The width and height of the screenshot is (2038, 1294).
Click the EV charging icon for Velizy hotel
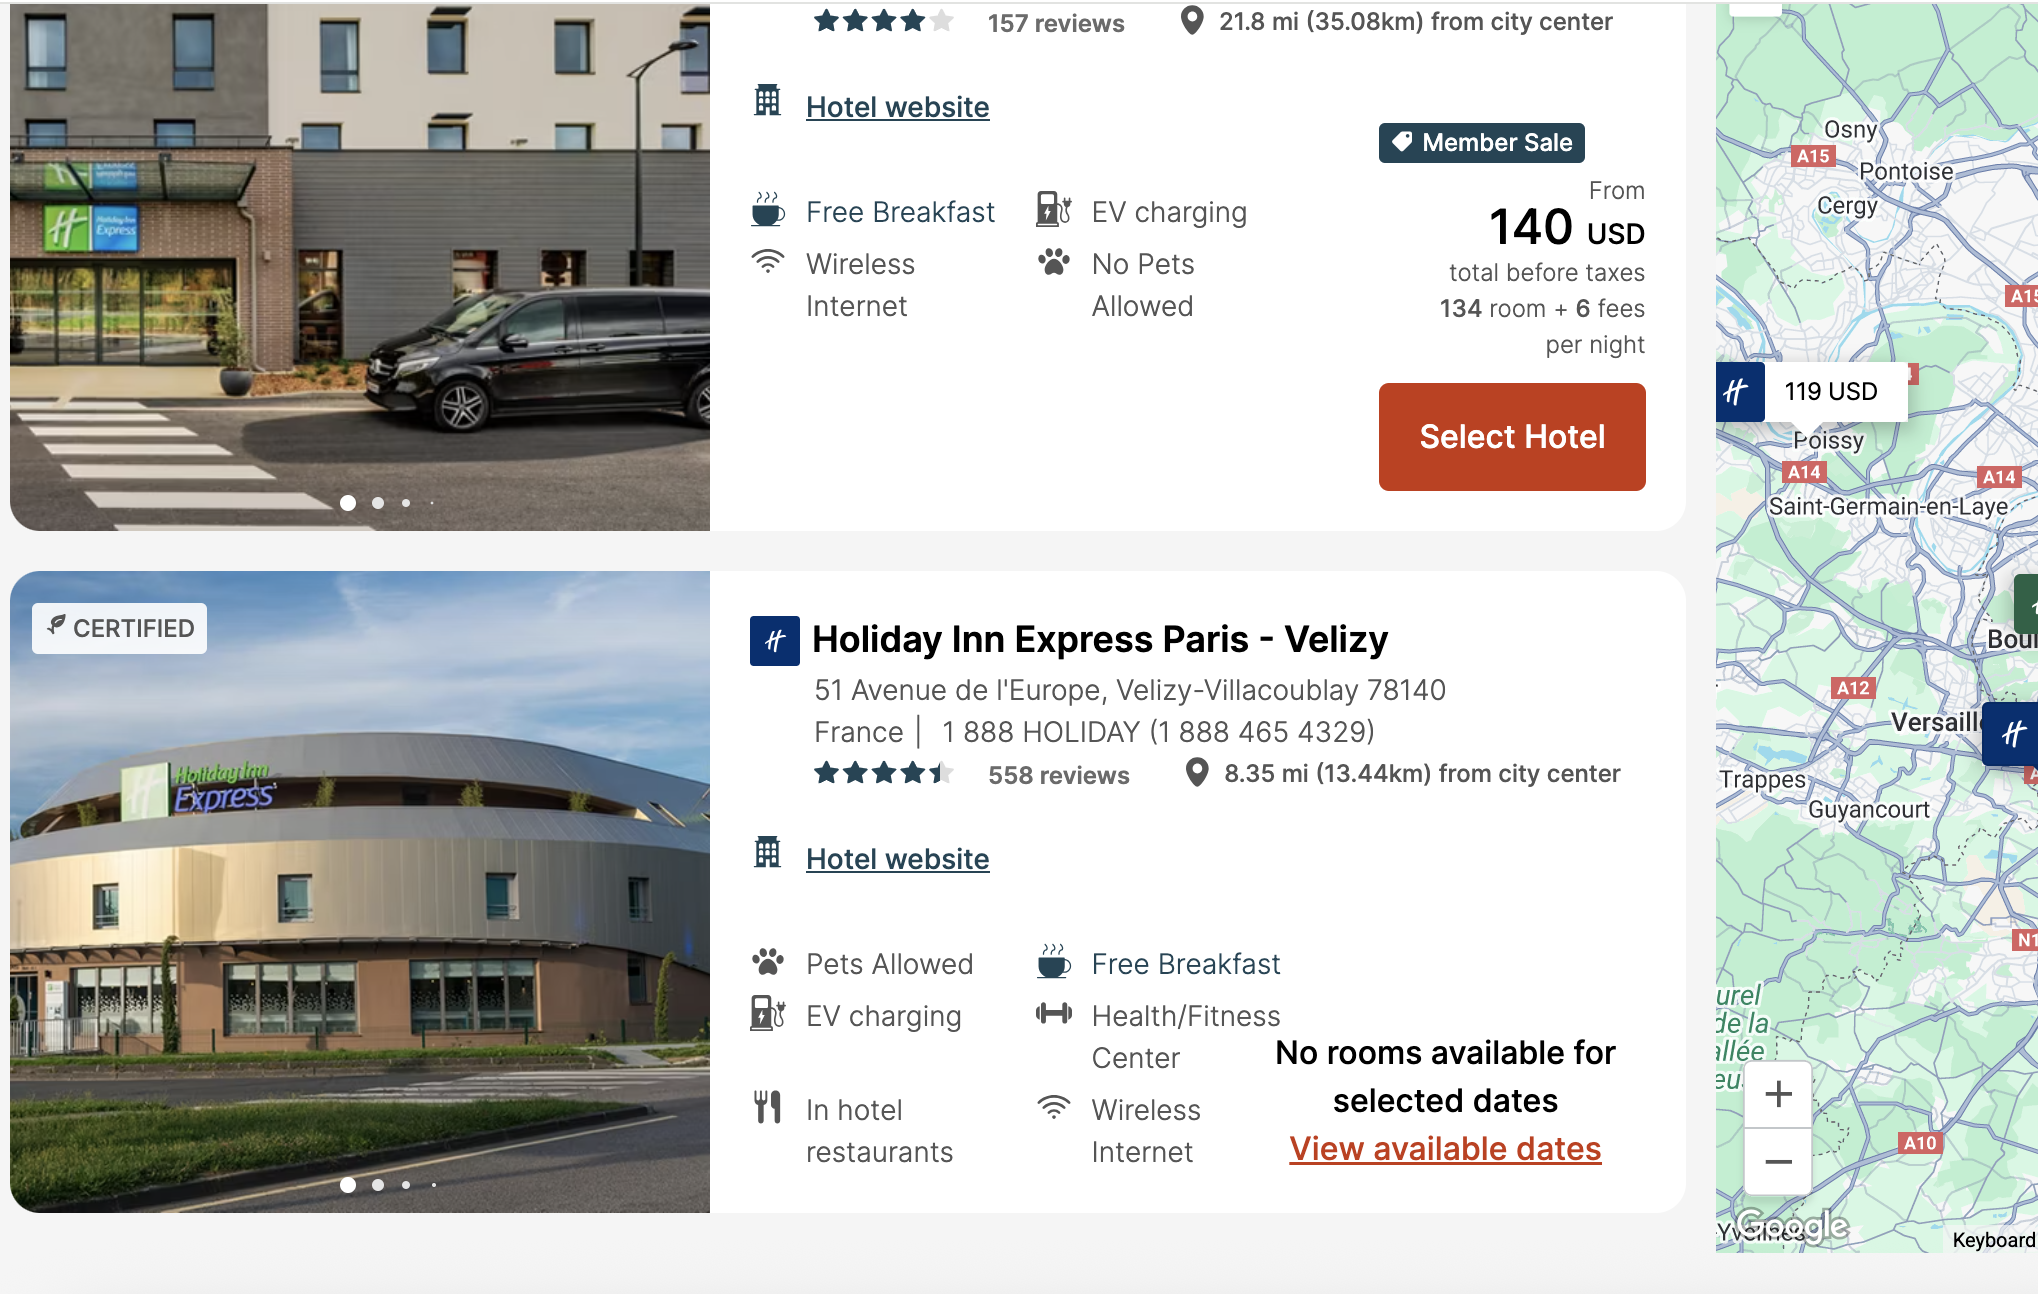(764, 1013)
